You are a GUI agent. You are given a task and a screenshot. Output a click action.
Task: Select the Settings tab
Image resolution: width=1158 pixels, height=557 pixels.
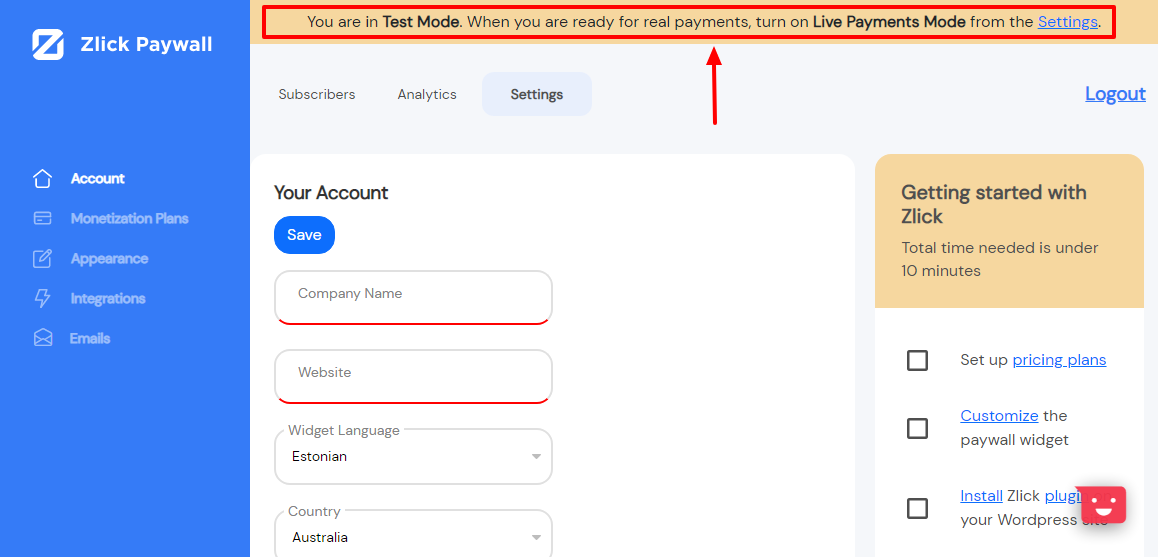pos(537,95)
